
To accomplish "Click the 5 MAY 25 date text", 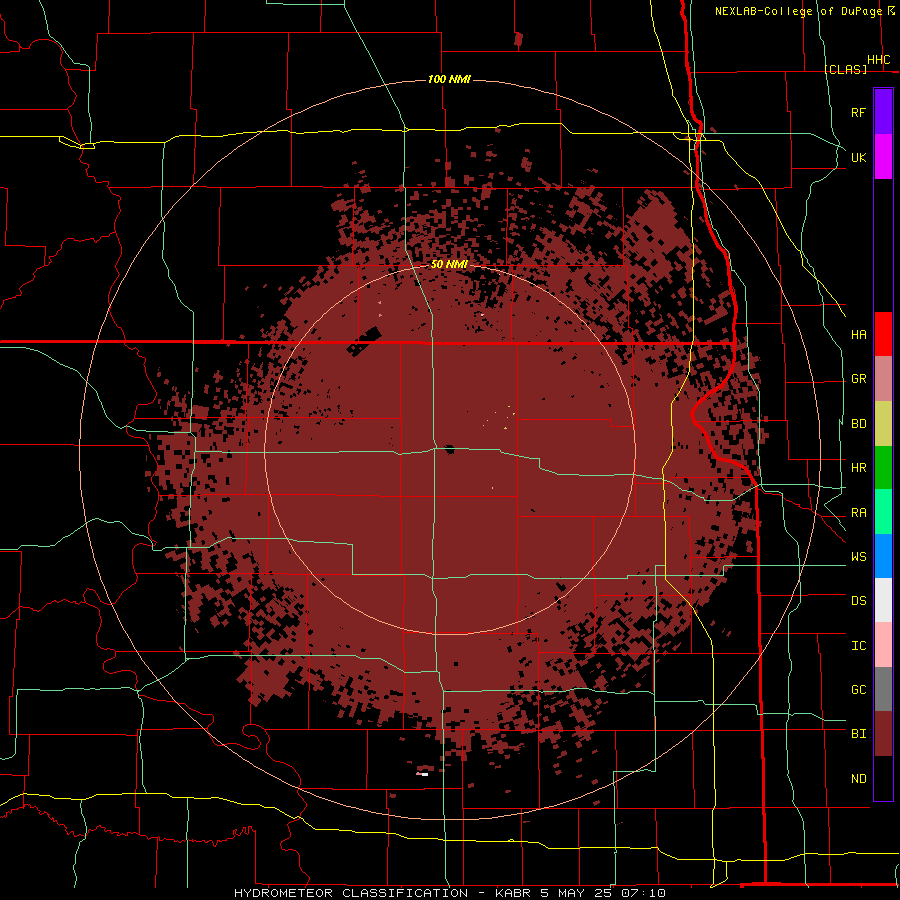I will click(578, 893).
